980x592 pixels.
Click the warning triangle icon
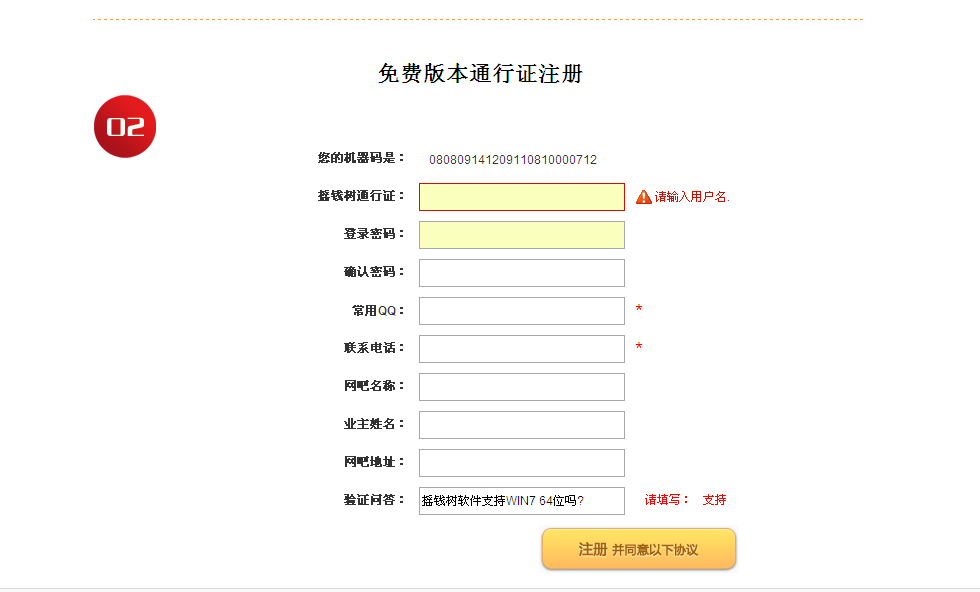(644, 198)
